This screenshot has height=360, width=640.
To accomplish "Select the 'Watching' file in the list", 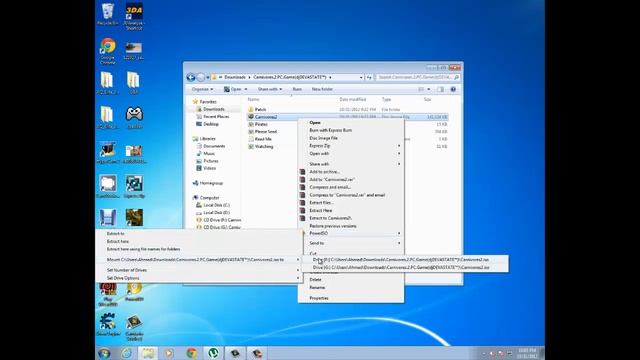I will [x=264, y=147].
